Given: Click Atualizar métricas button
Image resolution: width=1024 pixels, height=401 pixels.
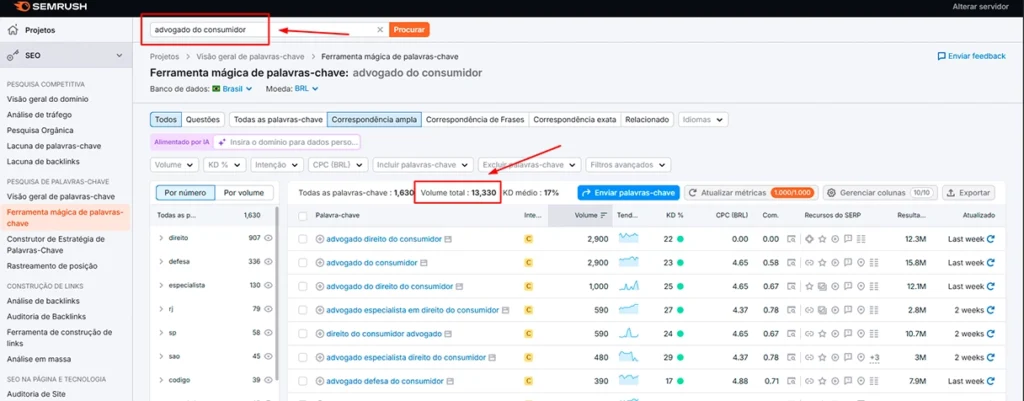Looking at the screenshot, I should pos(751,193).
